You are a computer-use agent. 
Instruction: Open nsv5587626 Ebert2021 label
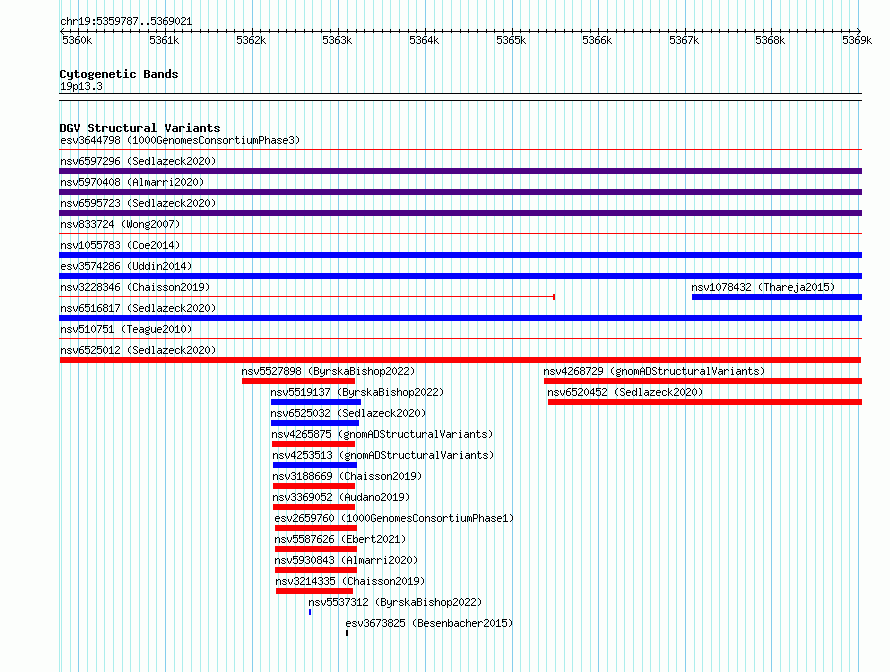[340, 539]
